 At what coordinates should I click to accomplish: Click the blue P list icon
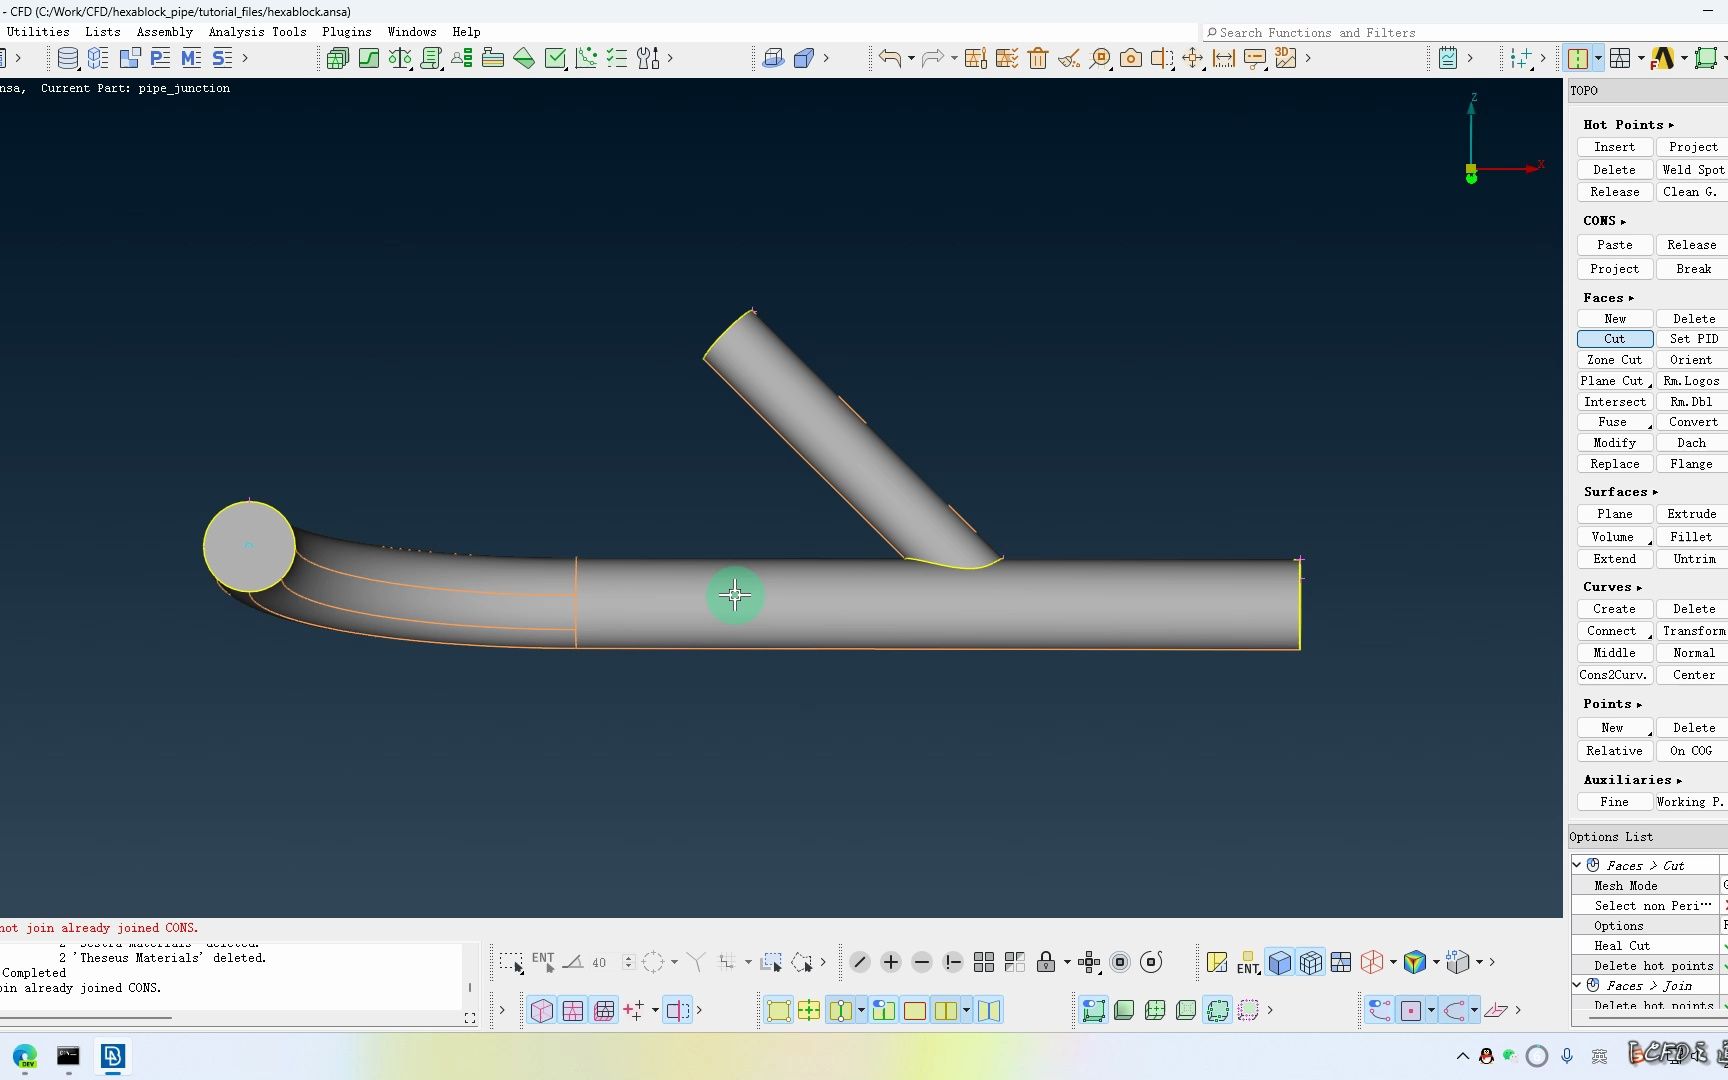point(160,58)
